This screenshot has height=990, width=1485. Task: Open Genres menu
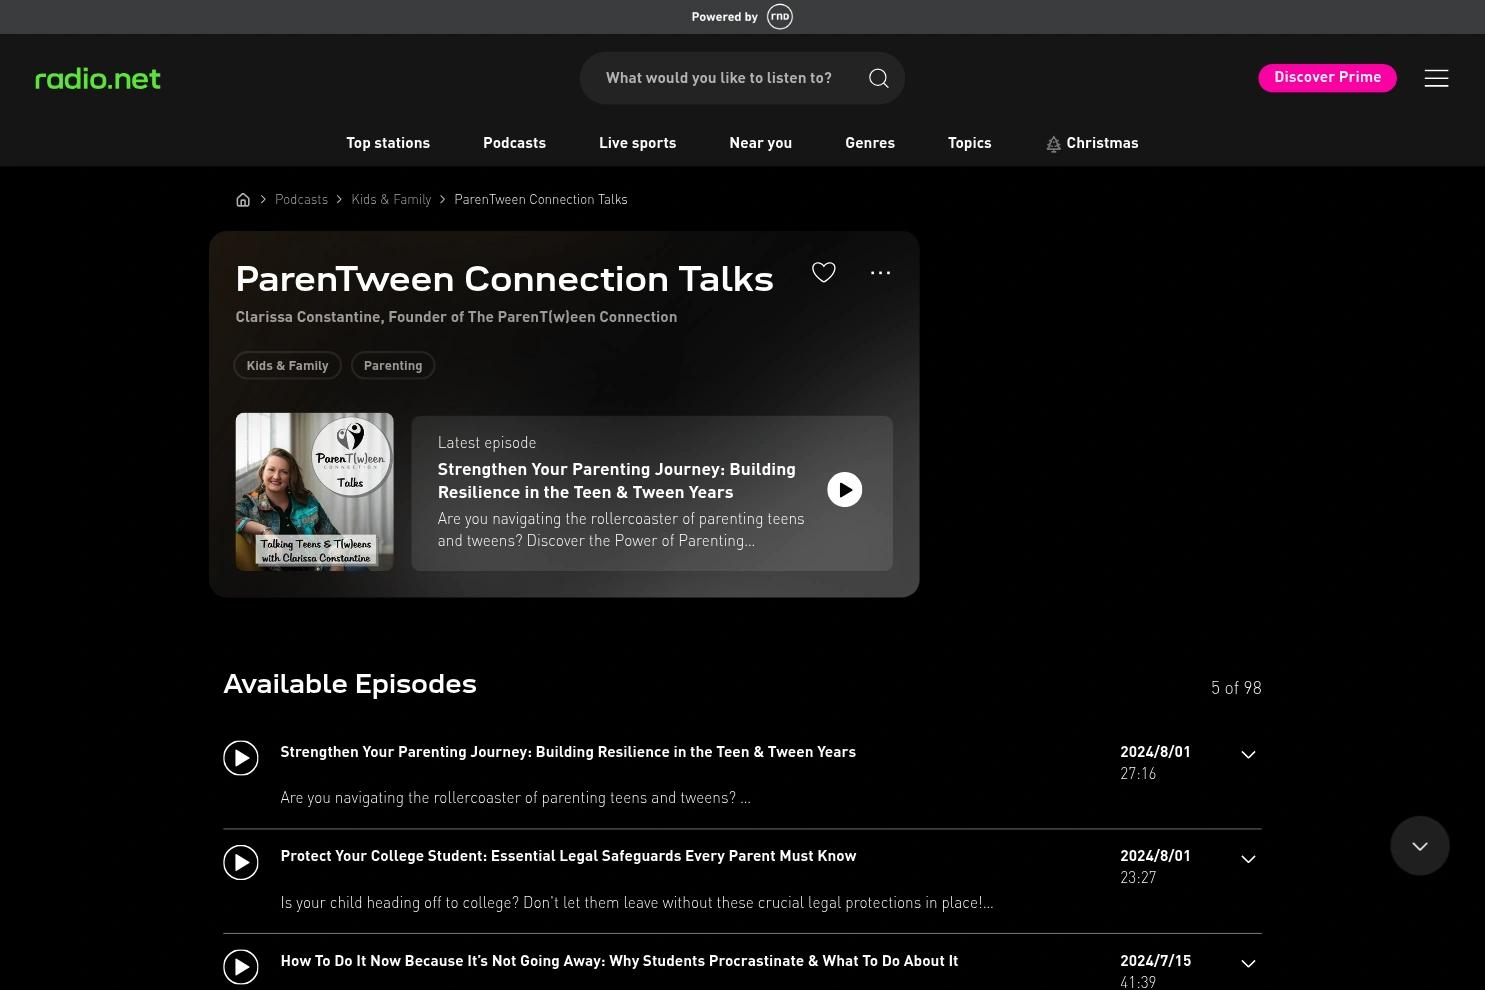870,143
